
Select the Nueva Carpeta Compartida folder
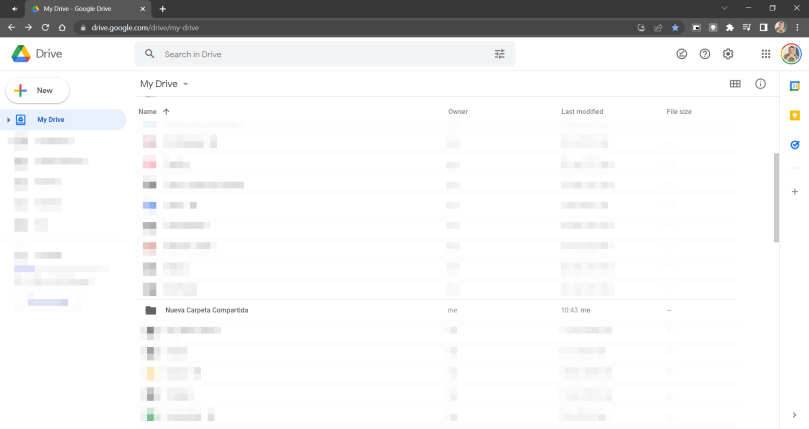(x=436, y=310)
